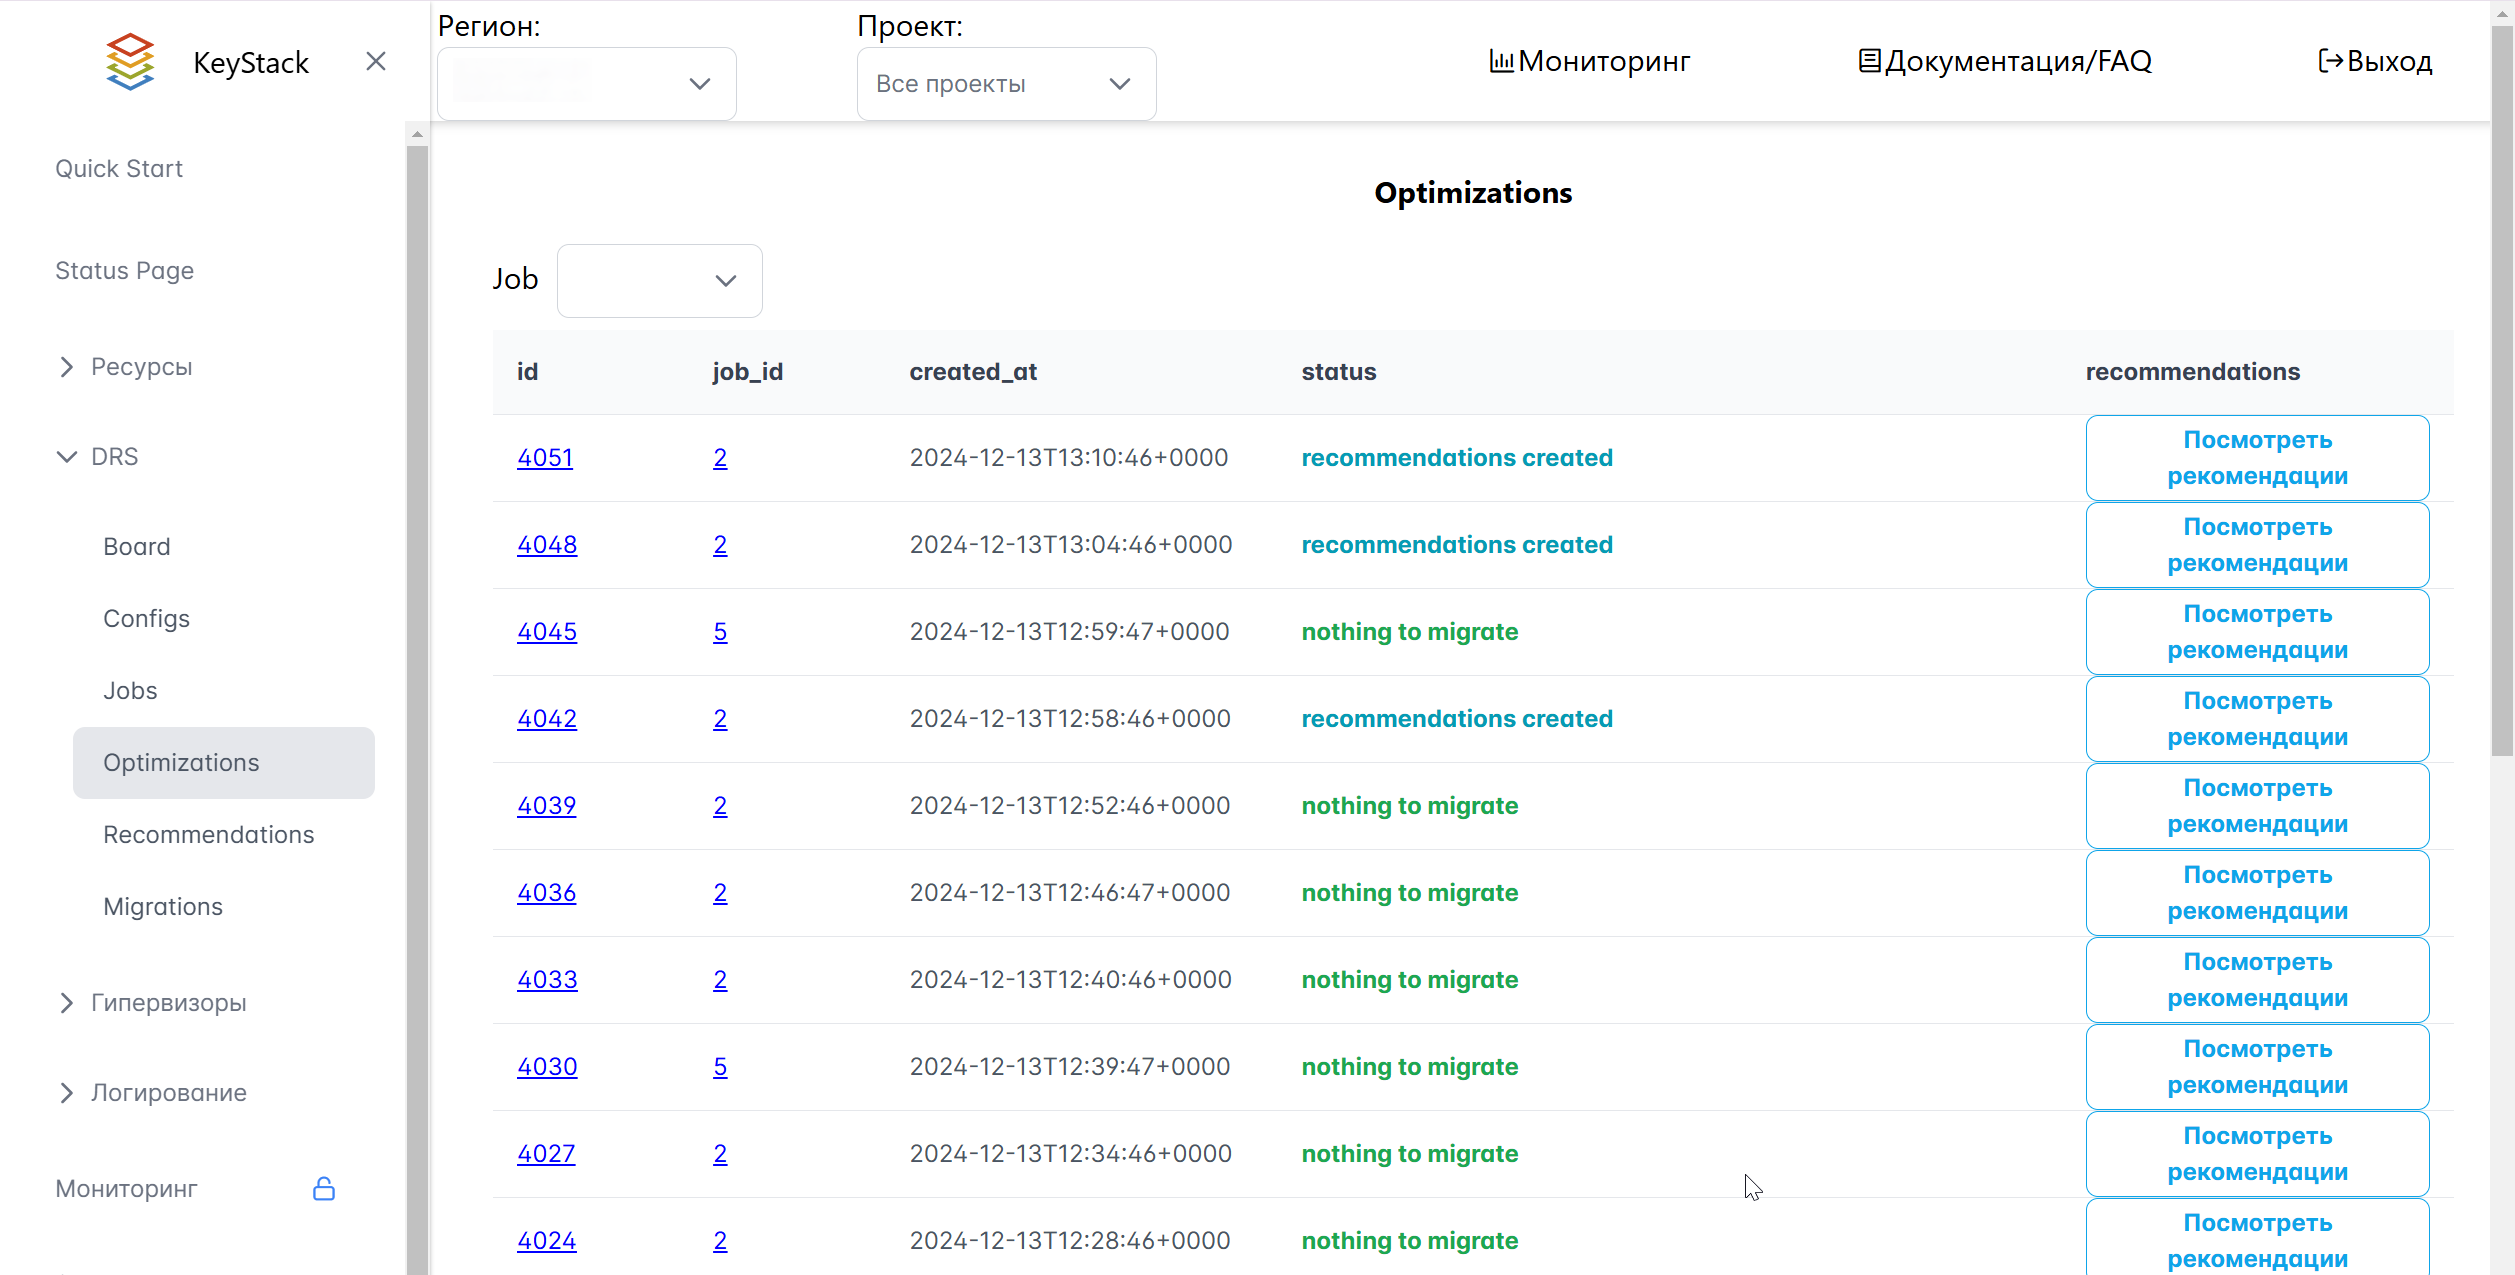2515x1275 pixels.
Task: Click the Выход logout arrow icon
Action: tap(2330, 62)
